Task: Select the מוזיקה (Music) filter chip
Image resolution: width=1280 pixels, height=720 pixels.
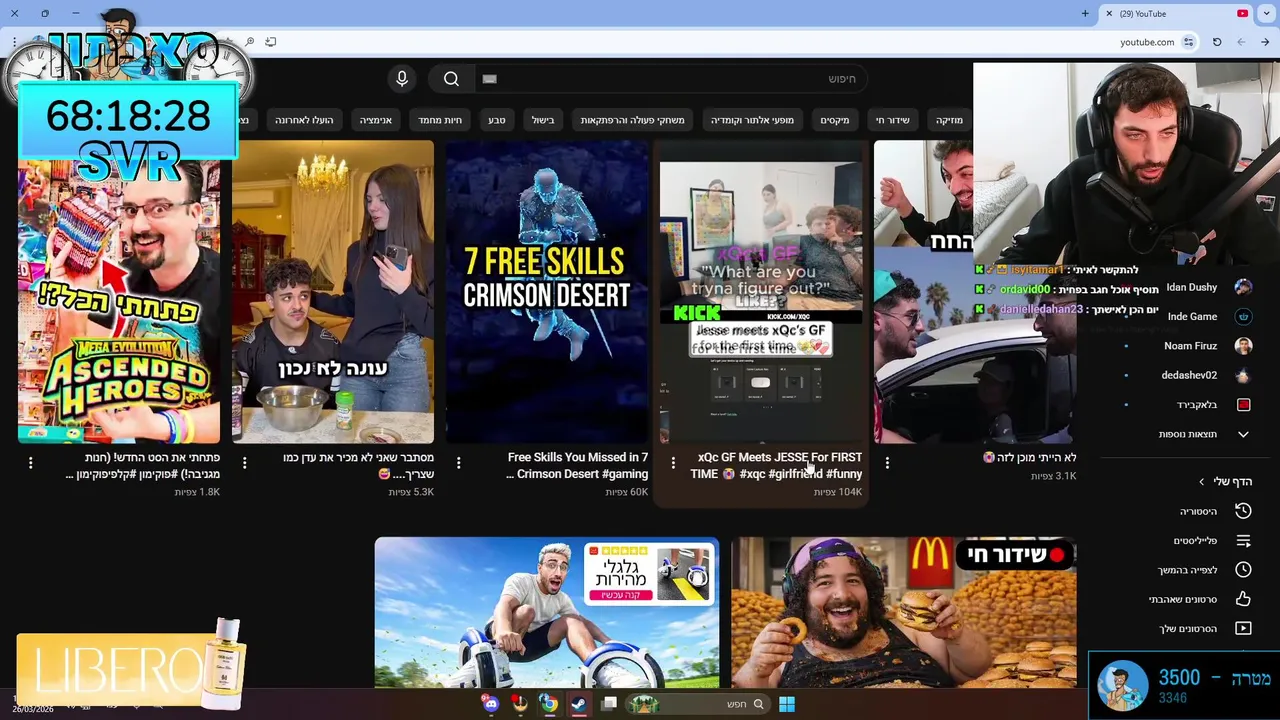Action: click(949, 120)
